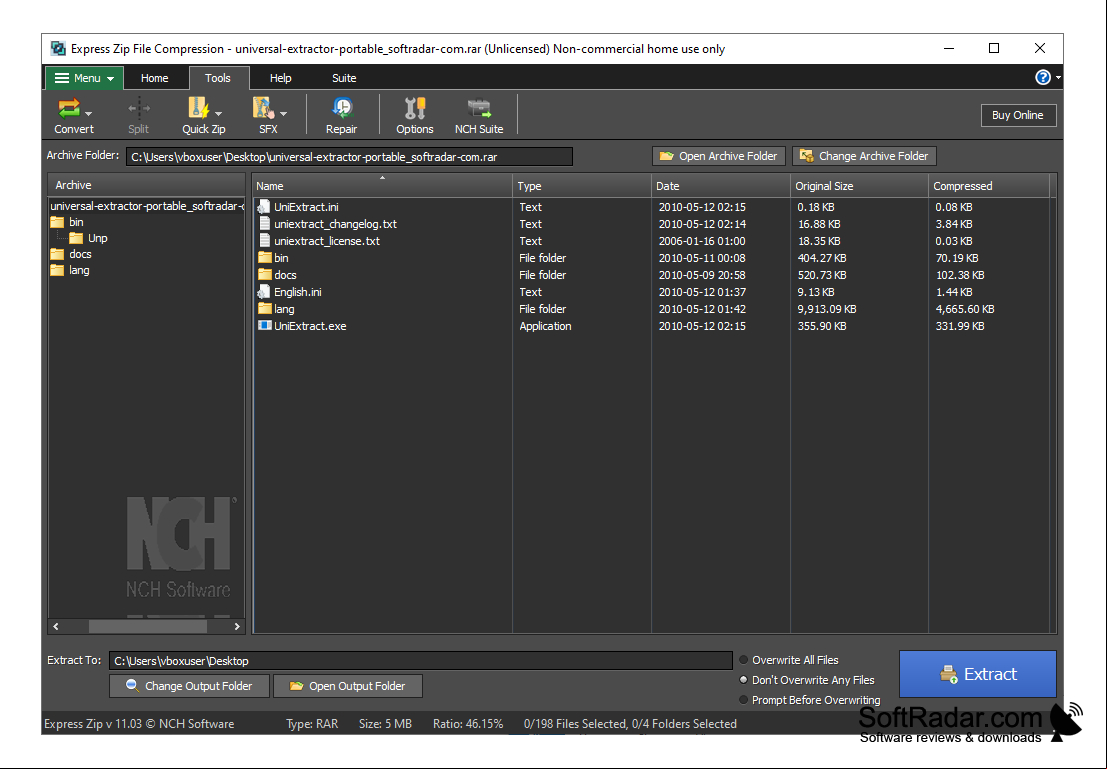Switch to the Home tab
The image size is (1107, 769).
(x=155, y=78)
